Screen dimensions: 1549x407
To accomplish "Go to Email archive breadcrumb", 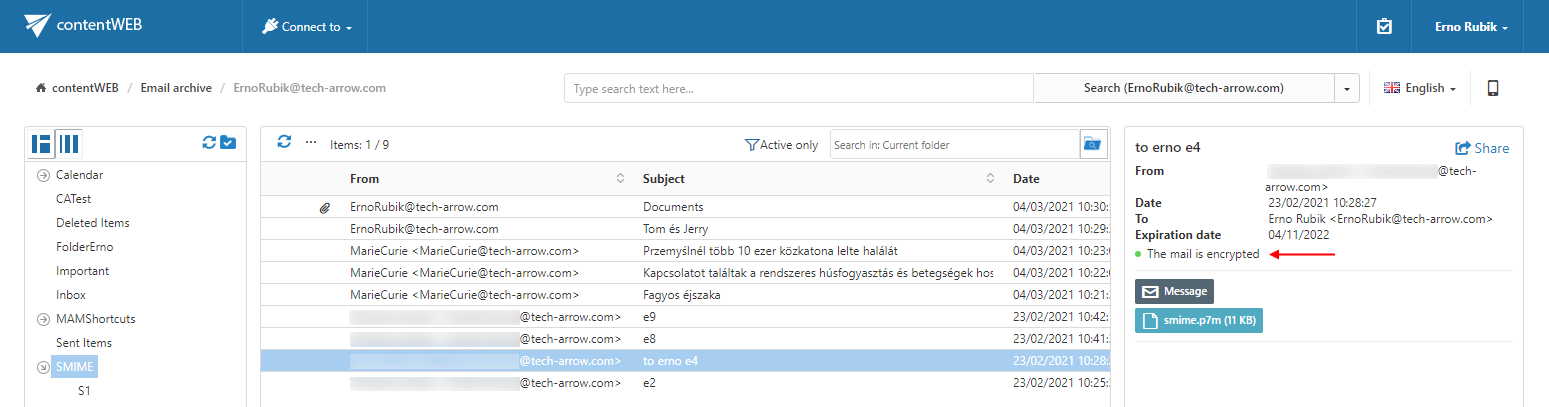I will coord(176,88).
